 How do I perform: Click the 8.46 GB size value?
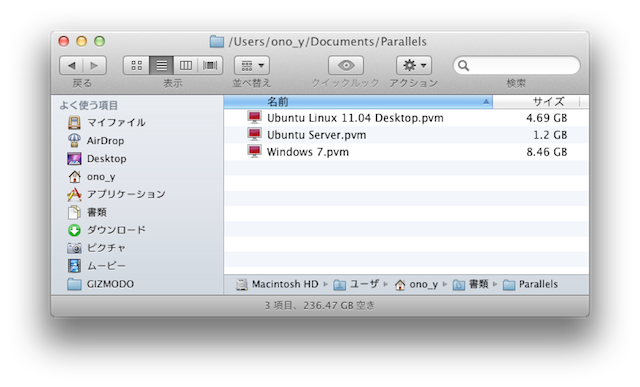(x=547, y=152)
